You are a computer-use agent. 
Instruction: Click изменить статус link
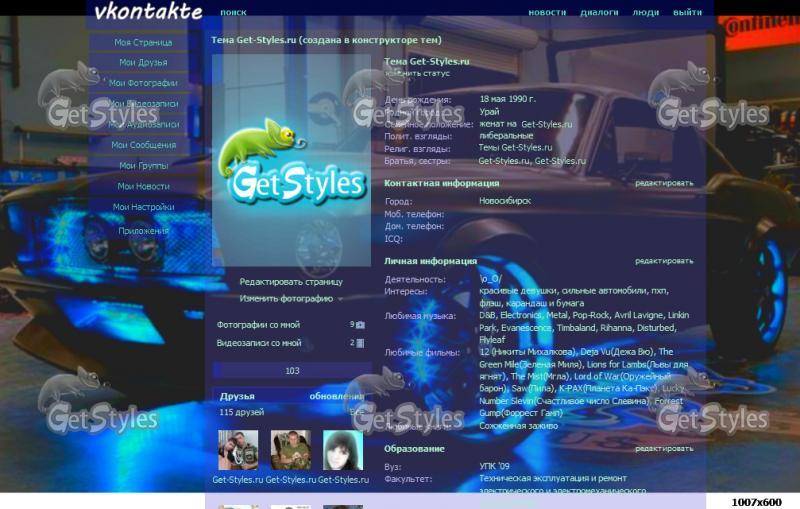417,73
